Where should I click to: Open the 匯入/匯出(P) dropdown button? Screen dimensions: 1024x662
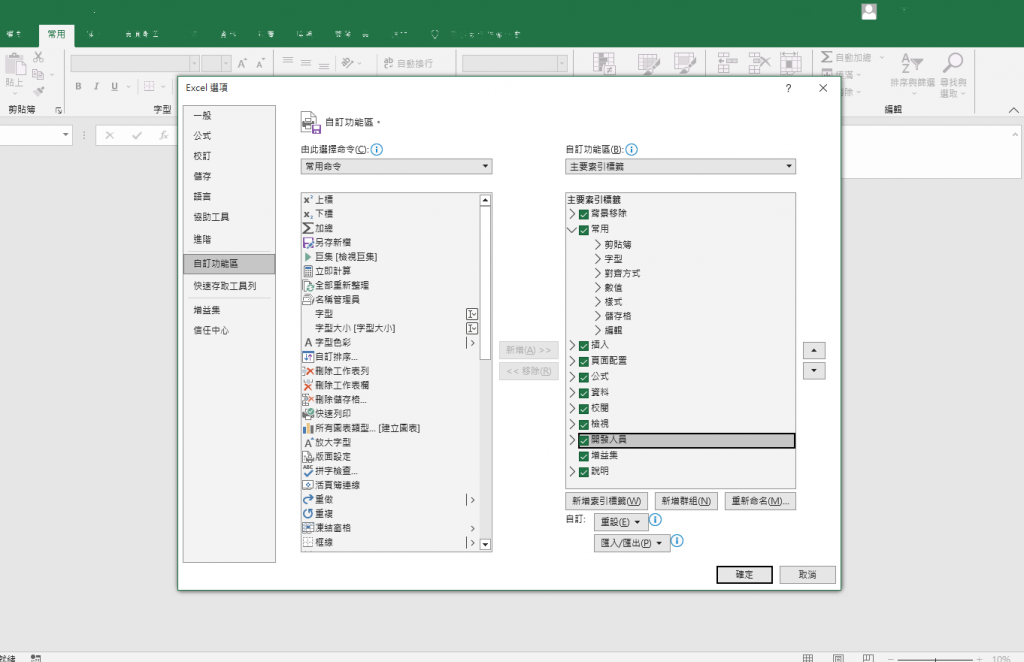click(632, 543)
